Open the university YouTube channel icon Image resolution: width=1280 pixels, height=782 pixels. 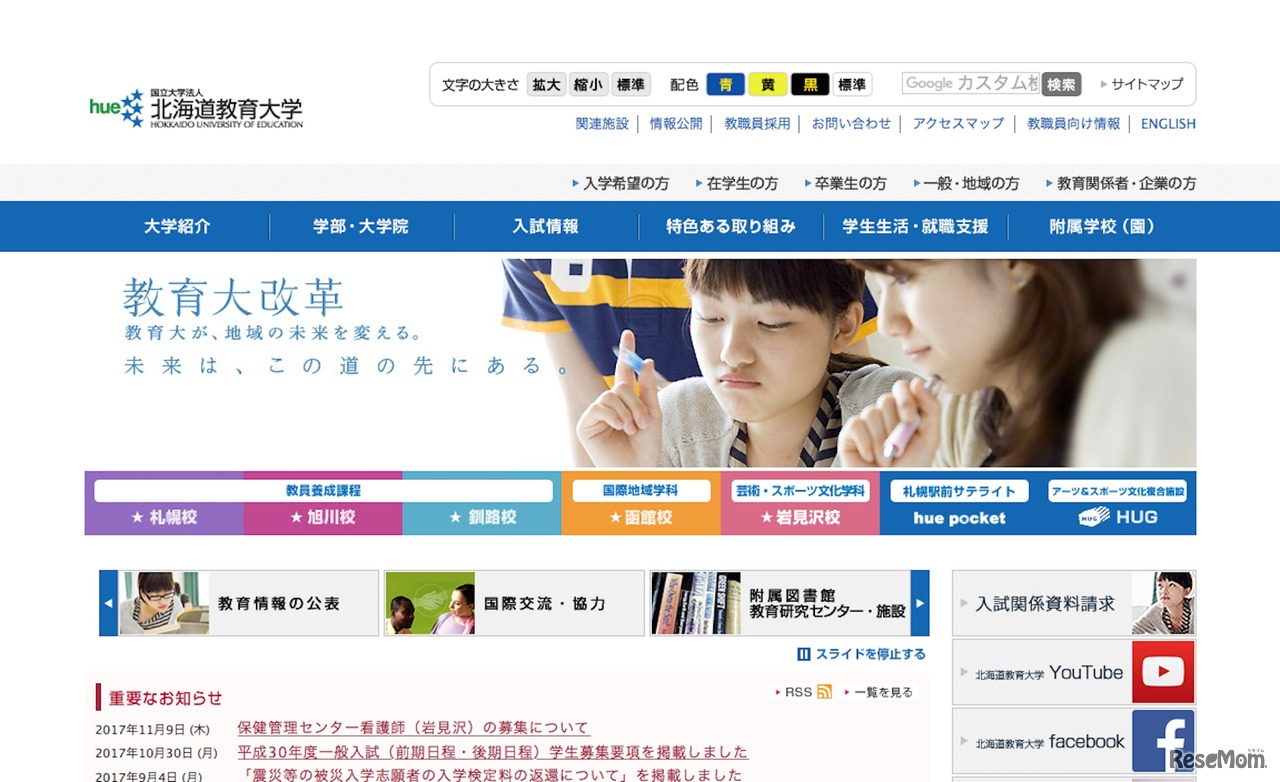[x=1163, y=672]
